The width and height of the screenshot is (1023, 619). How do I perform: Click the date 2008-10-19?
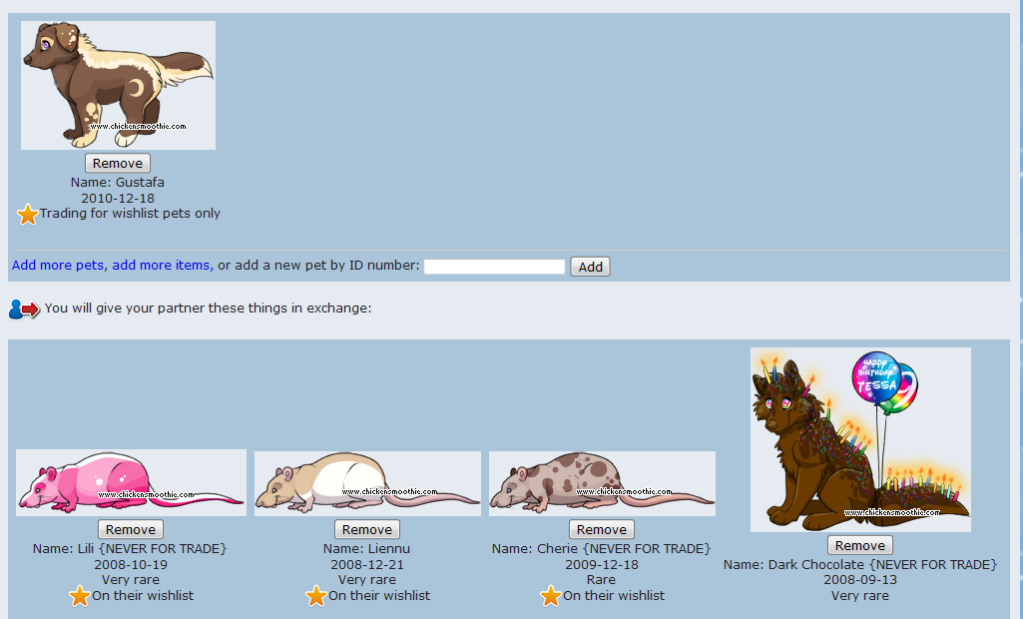130,564
